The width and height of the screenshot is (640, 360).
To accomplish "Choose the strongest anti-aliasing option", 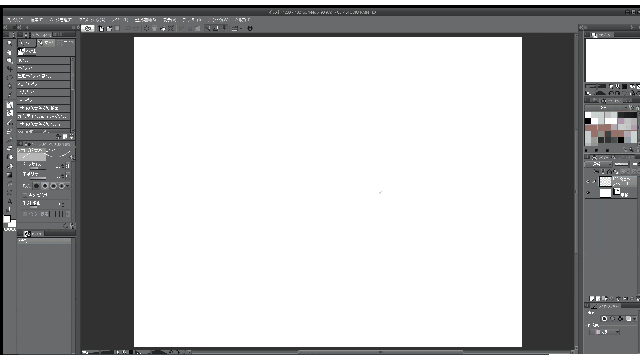I will point(62,186).
